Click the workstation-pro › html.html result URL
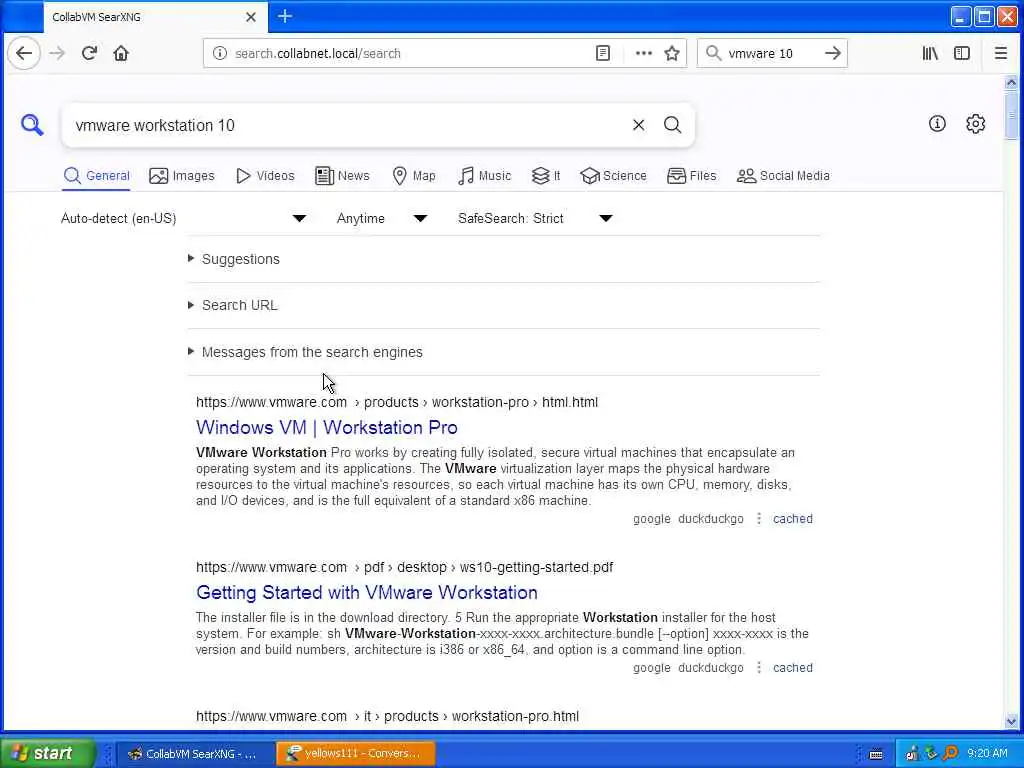 (x=396, y=402)
